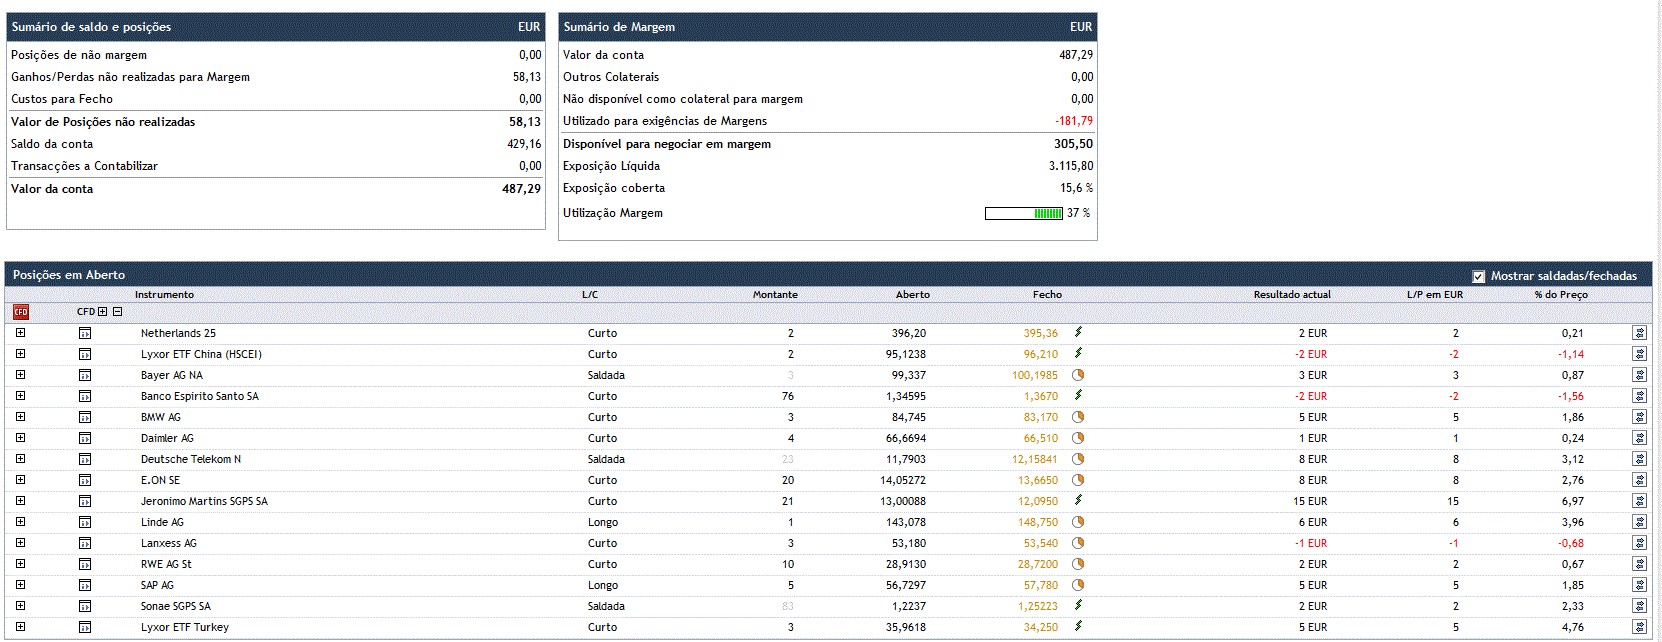Viewport: 1662px width, 642px height.
Task: Expand the Deutsche Telekom N row
Action: tap(20, 459)
